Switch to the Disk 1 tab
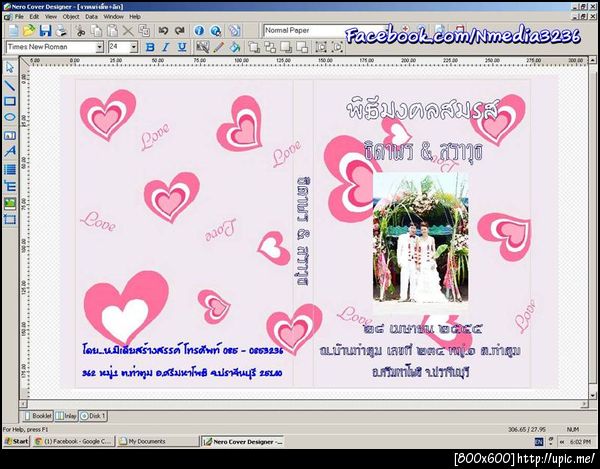This screenshot has width=600, height=469. 93,416
